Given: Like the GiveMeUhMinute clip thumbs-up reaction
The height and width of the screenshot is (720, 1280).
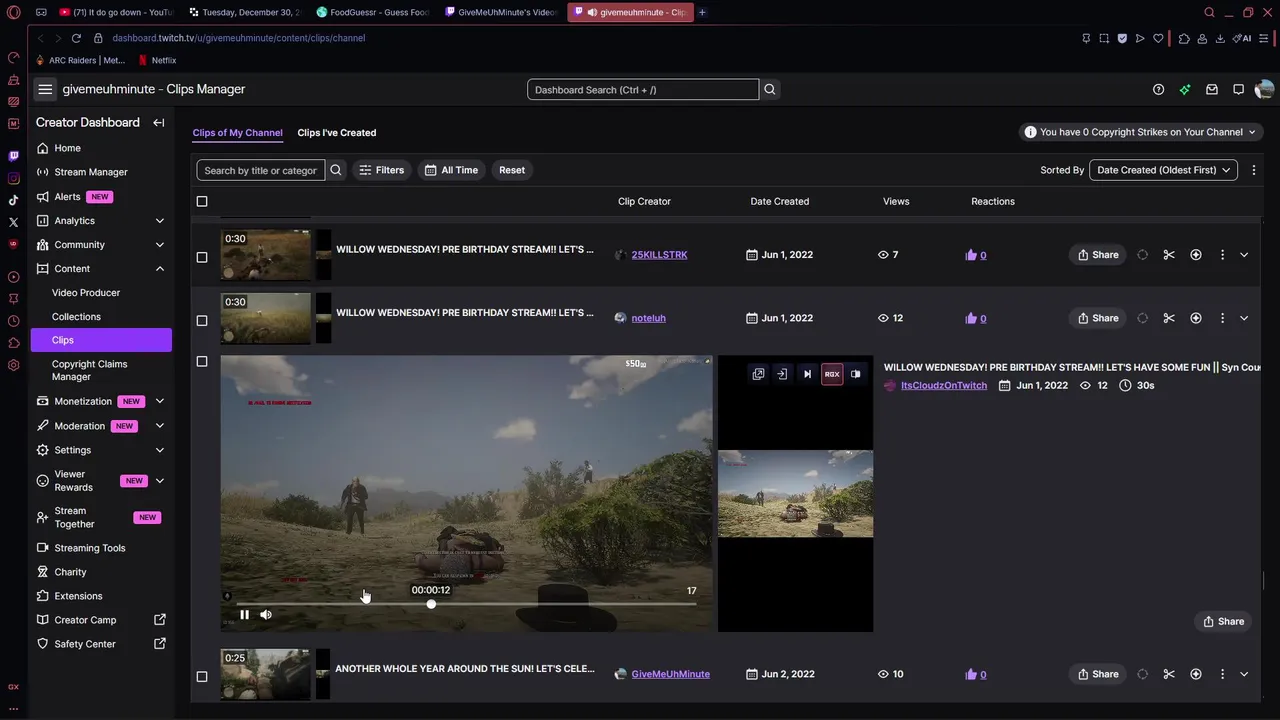Looking at the screenshot, I should pos(971,674).
